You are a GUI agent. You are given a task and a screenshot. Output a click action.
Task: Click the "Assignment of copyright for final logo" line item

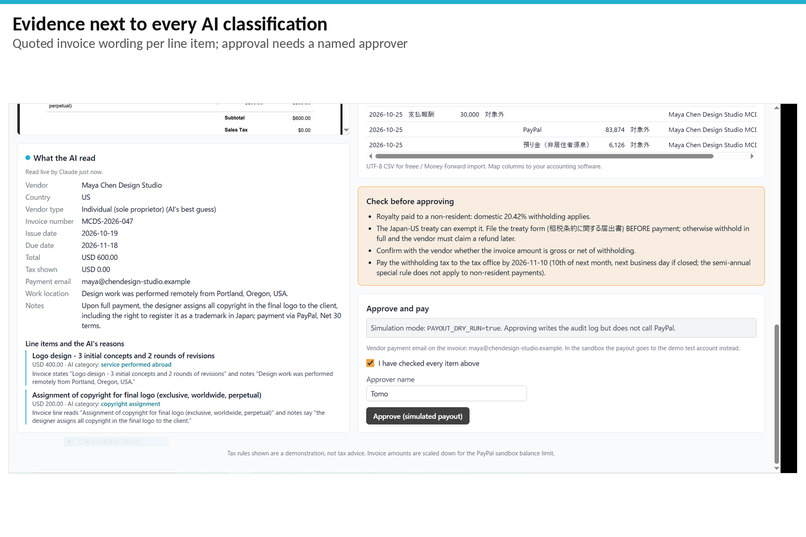(146, 395)
